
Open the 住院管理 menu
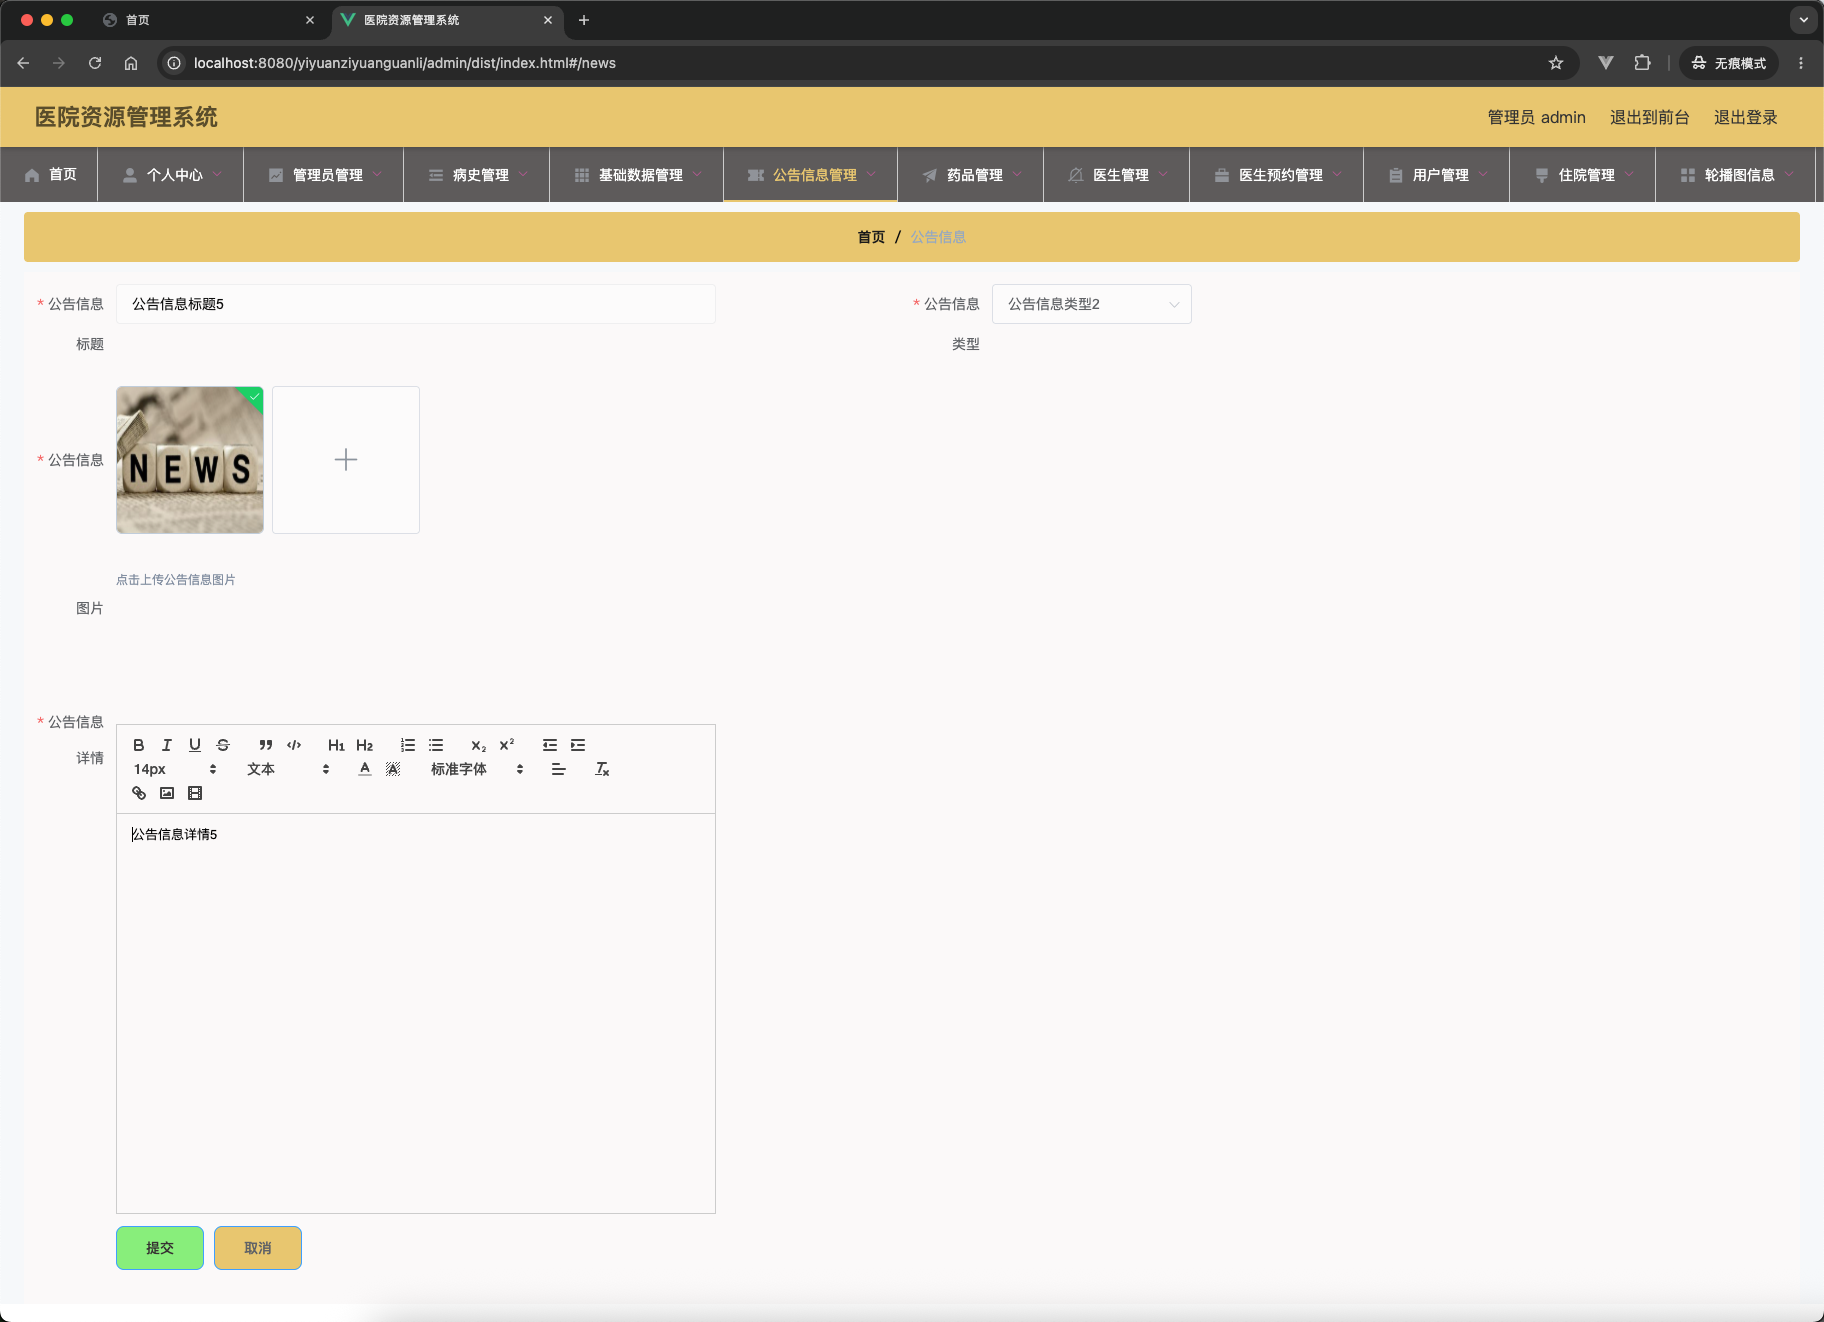[x=1583, y=175]
